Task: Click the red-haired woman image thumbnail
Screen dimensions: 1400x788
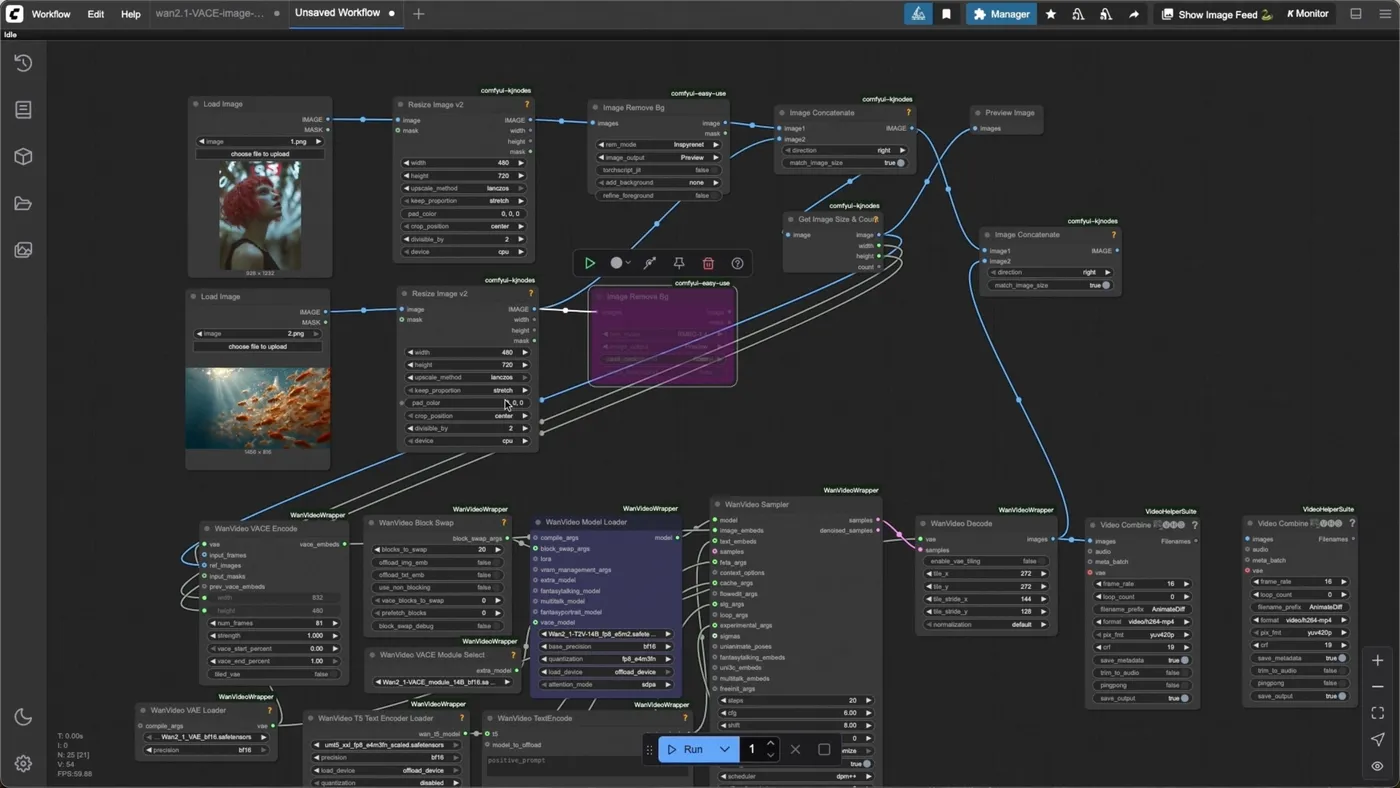Action: [260, 216]
